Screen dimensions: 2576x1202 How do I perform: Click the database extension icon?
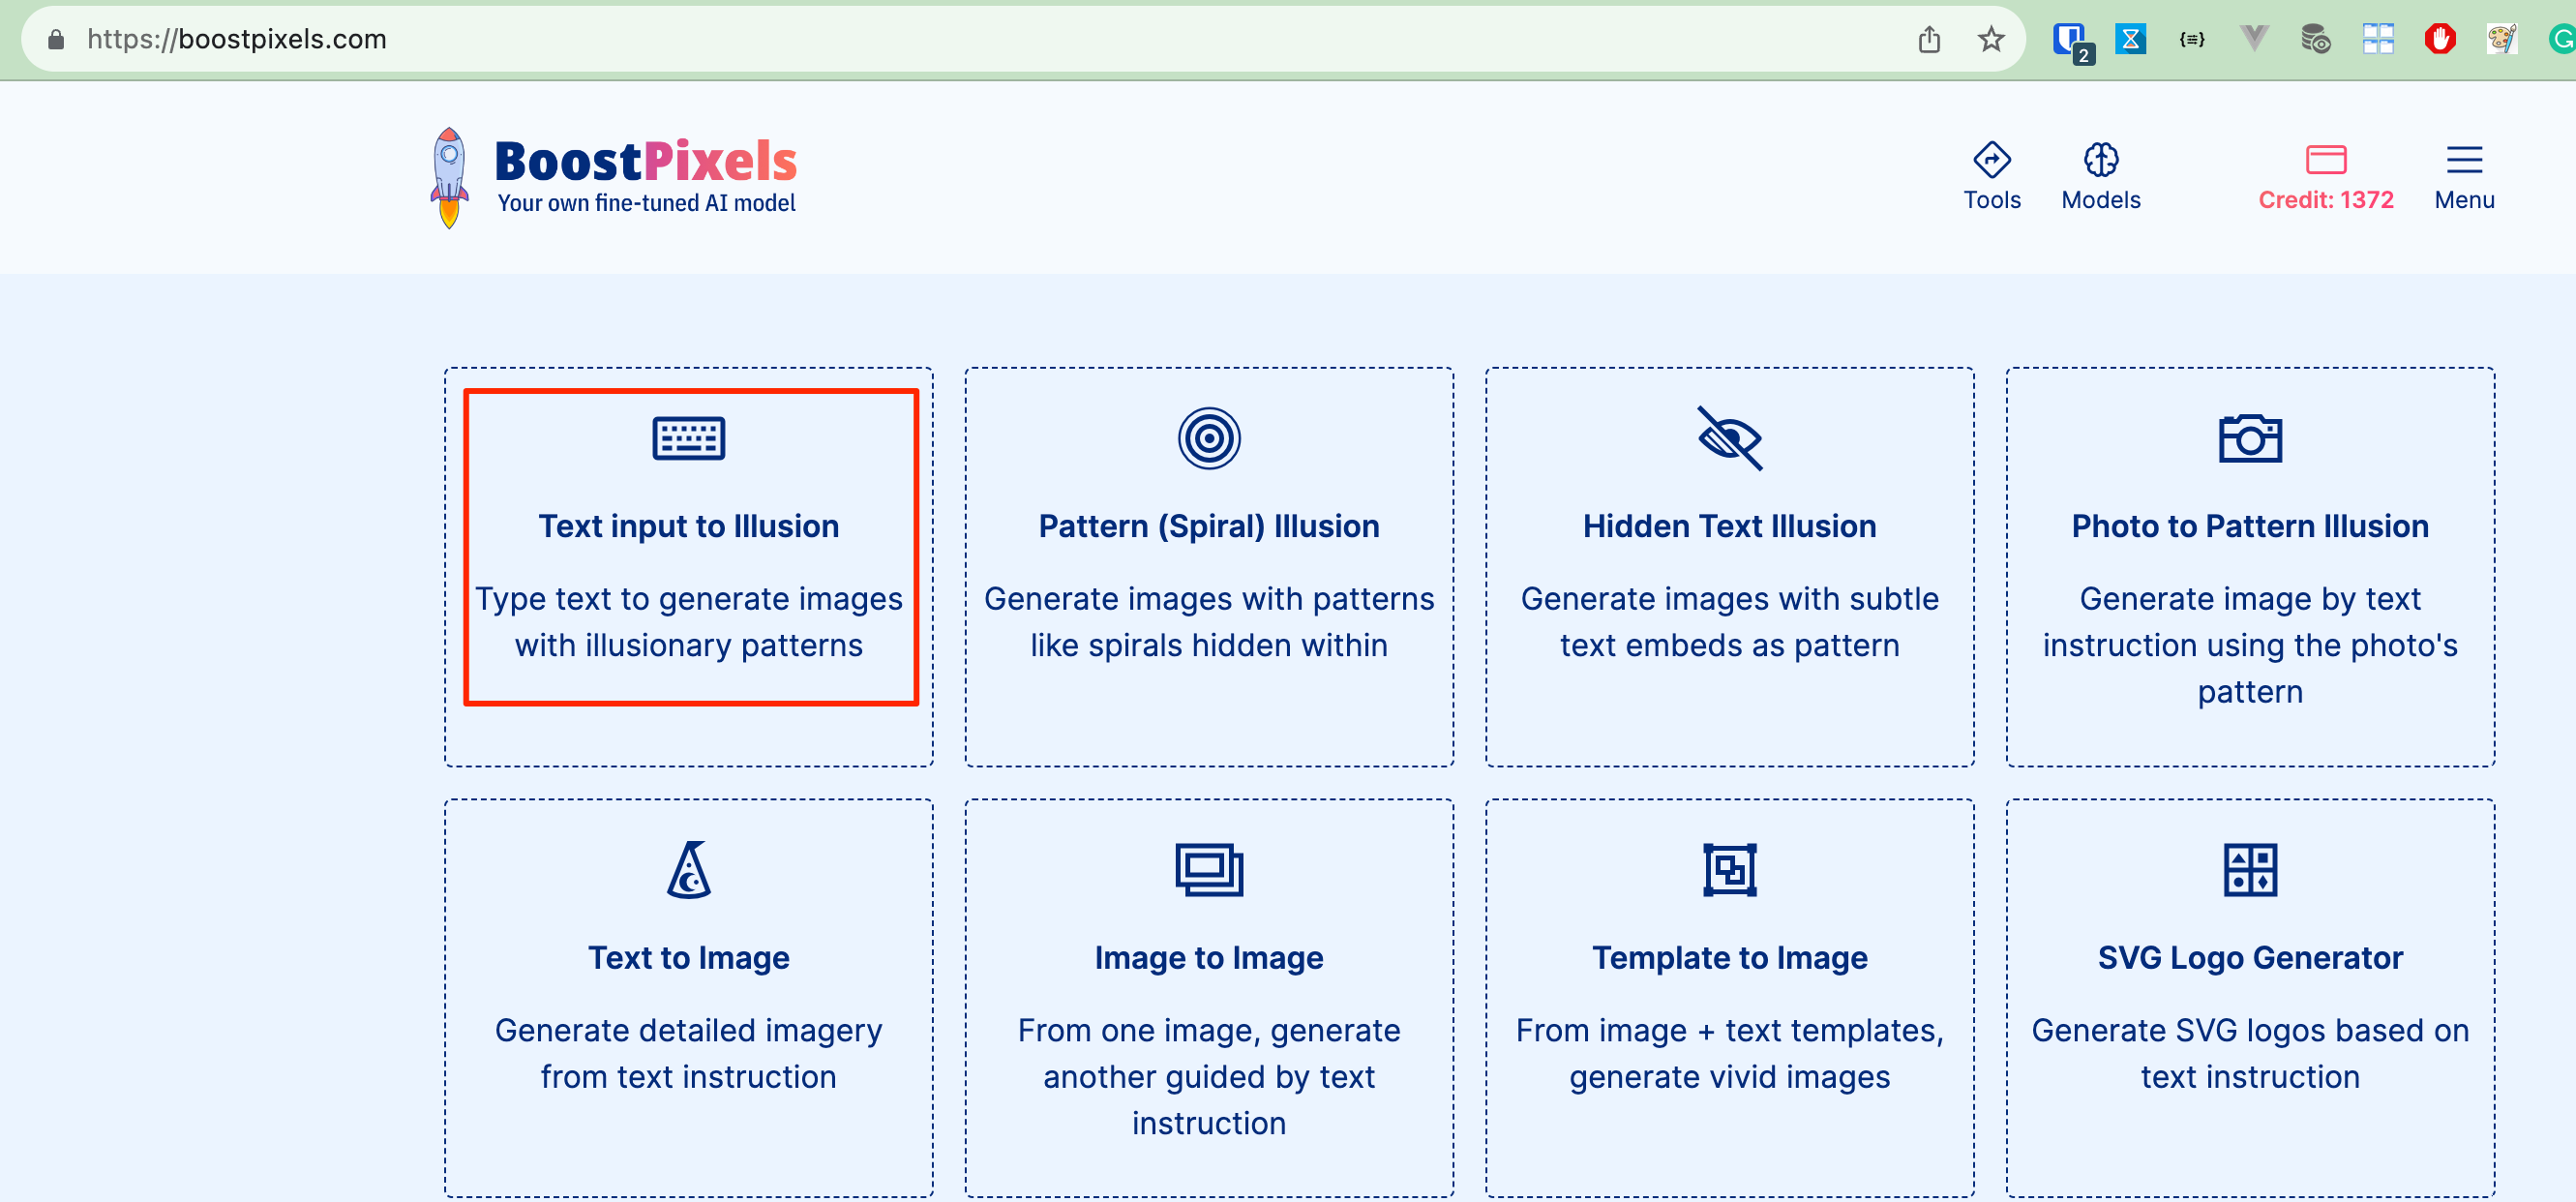(x=2315, y=39)
